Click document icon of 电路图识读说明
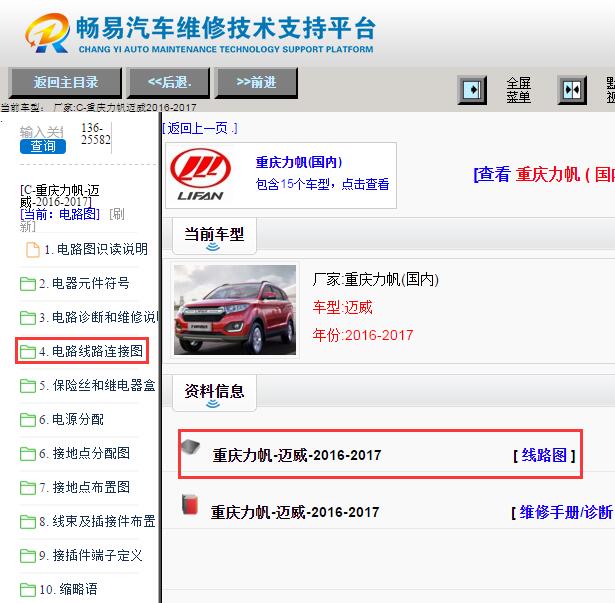The height and width of the screenshot is (603, 615). coord(33,250)
